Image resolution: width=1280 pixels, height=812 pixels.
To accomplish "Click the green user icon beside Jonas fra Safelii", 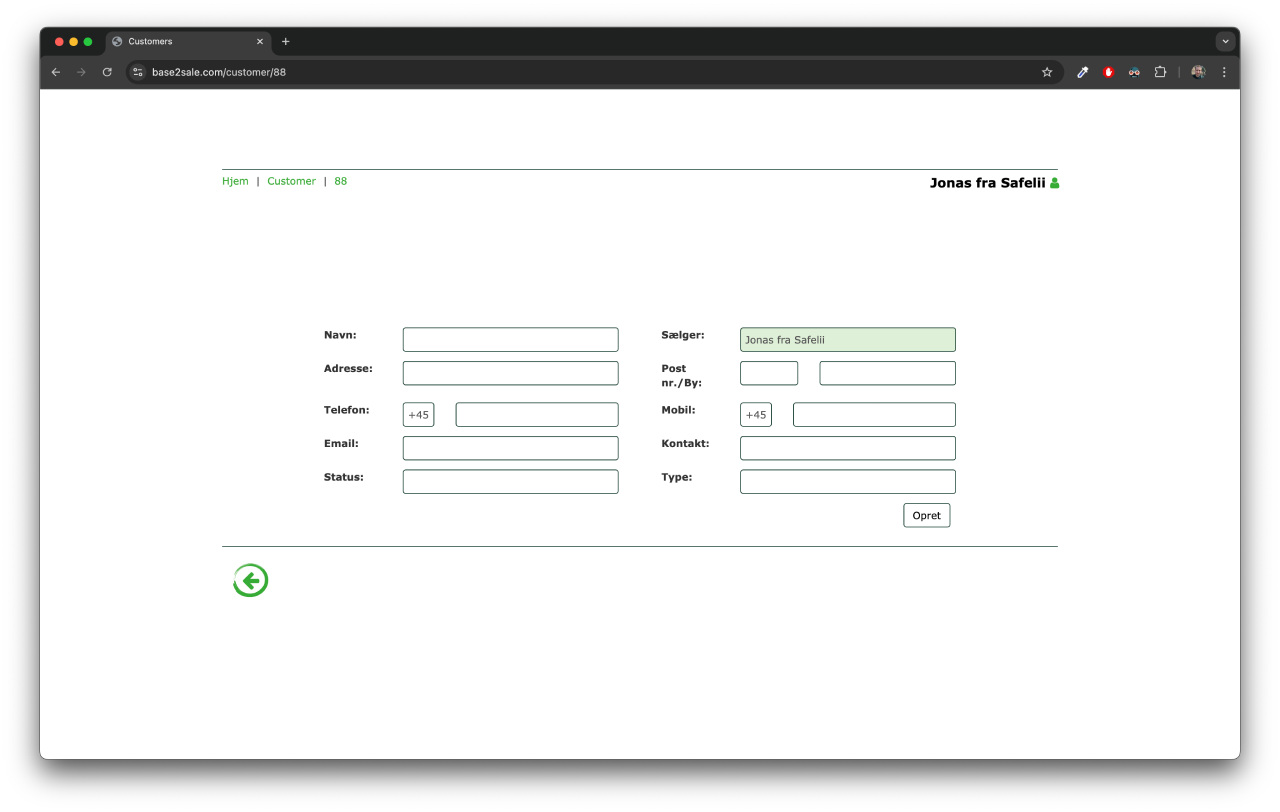I will coord(1054,183).
